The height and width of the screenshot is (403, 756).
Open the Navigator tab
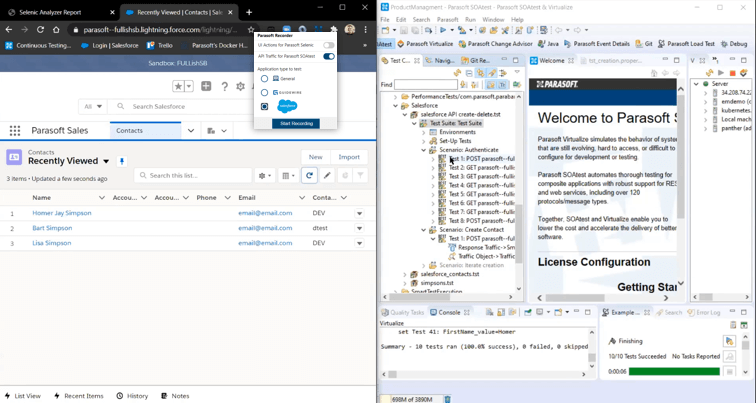click(440, 60)
